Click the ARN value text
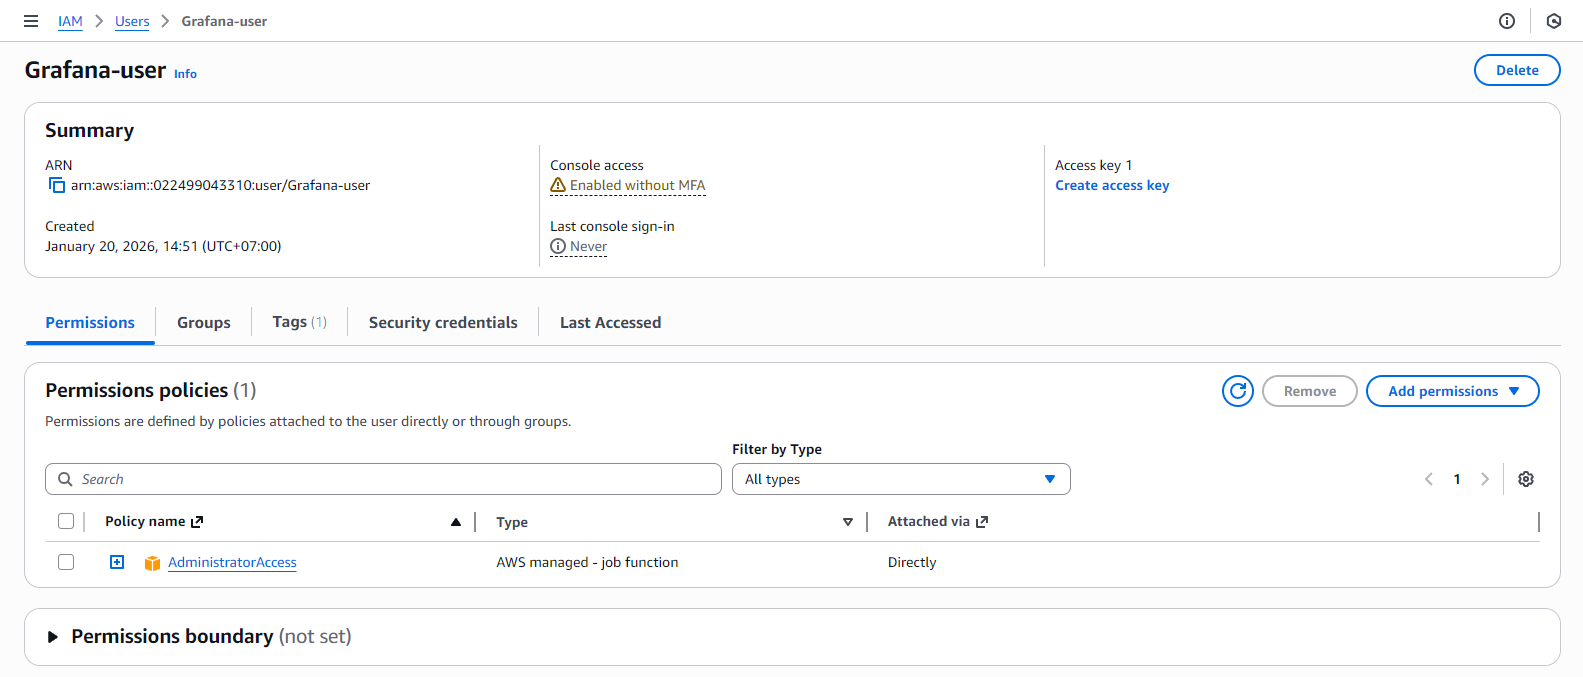1583x677 pixels. tap(220, 185)
